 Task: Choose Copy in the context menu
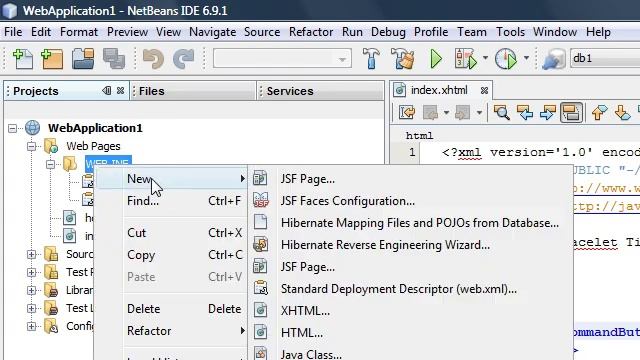[x=171, y=255]
